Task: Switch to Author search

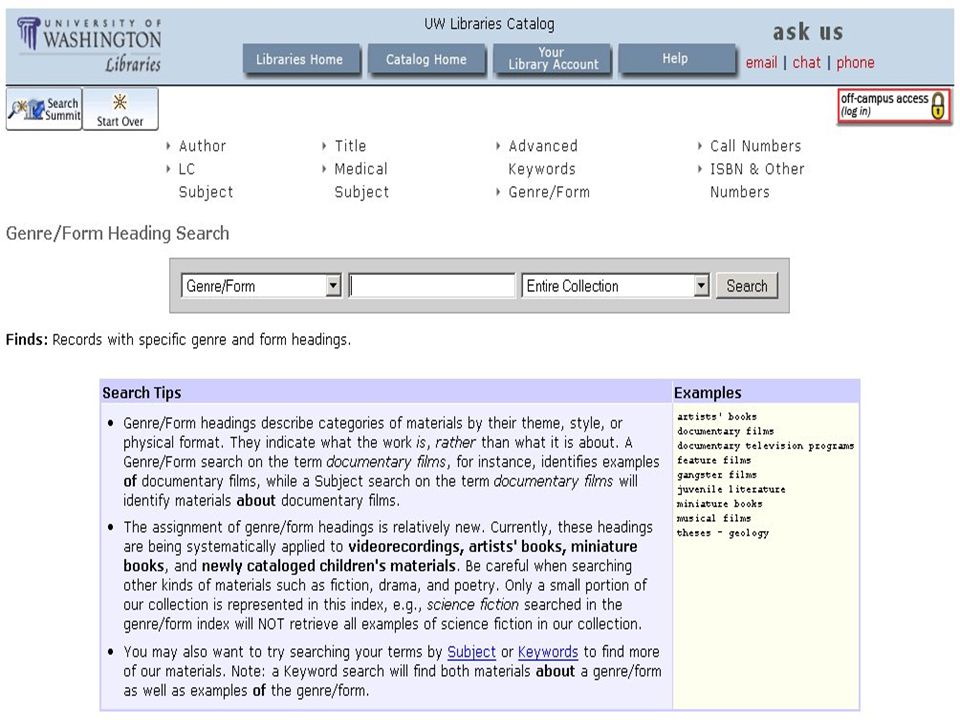Action: pos(202,146)
